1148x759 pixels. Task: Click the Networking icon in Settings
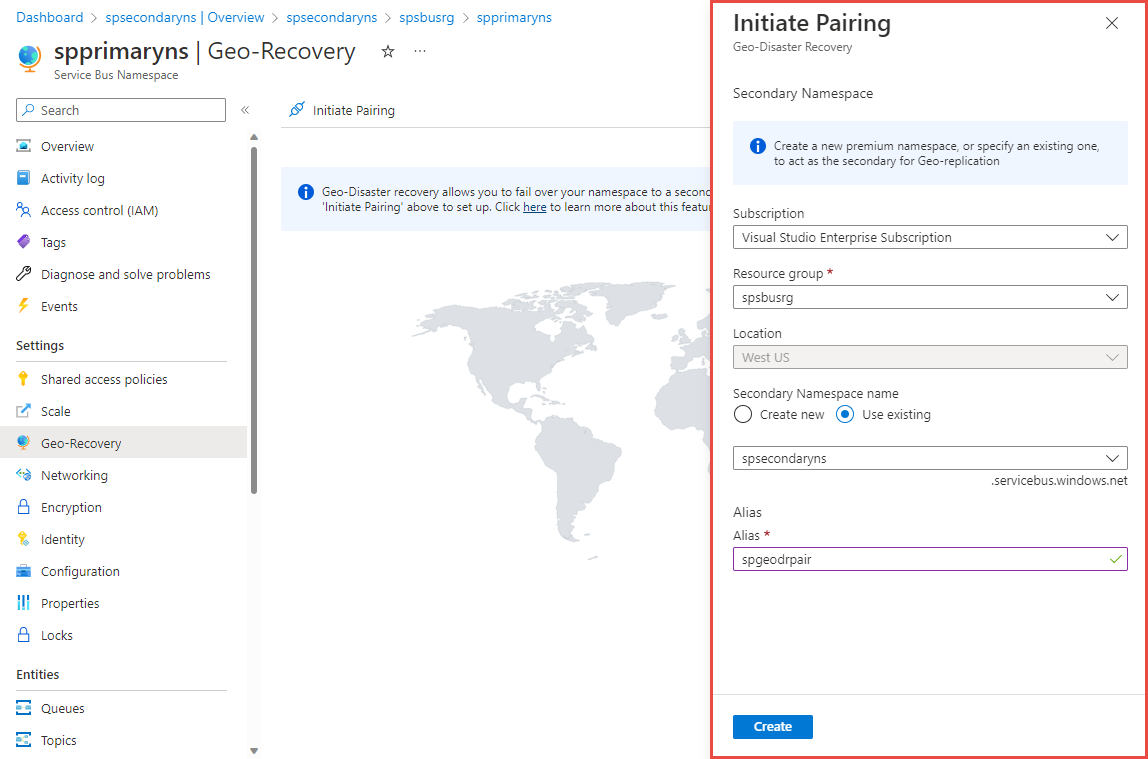pos(24,475)
